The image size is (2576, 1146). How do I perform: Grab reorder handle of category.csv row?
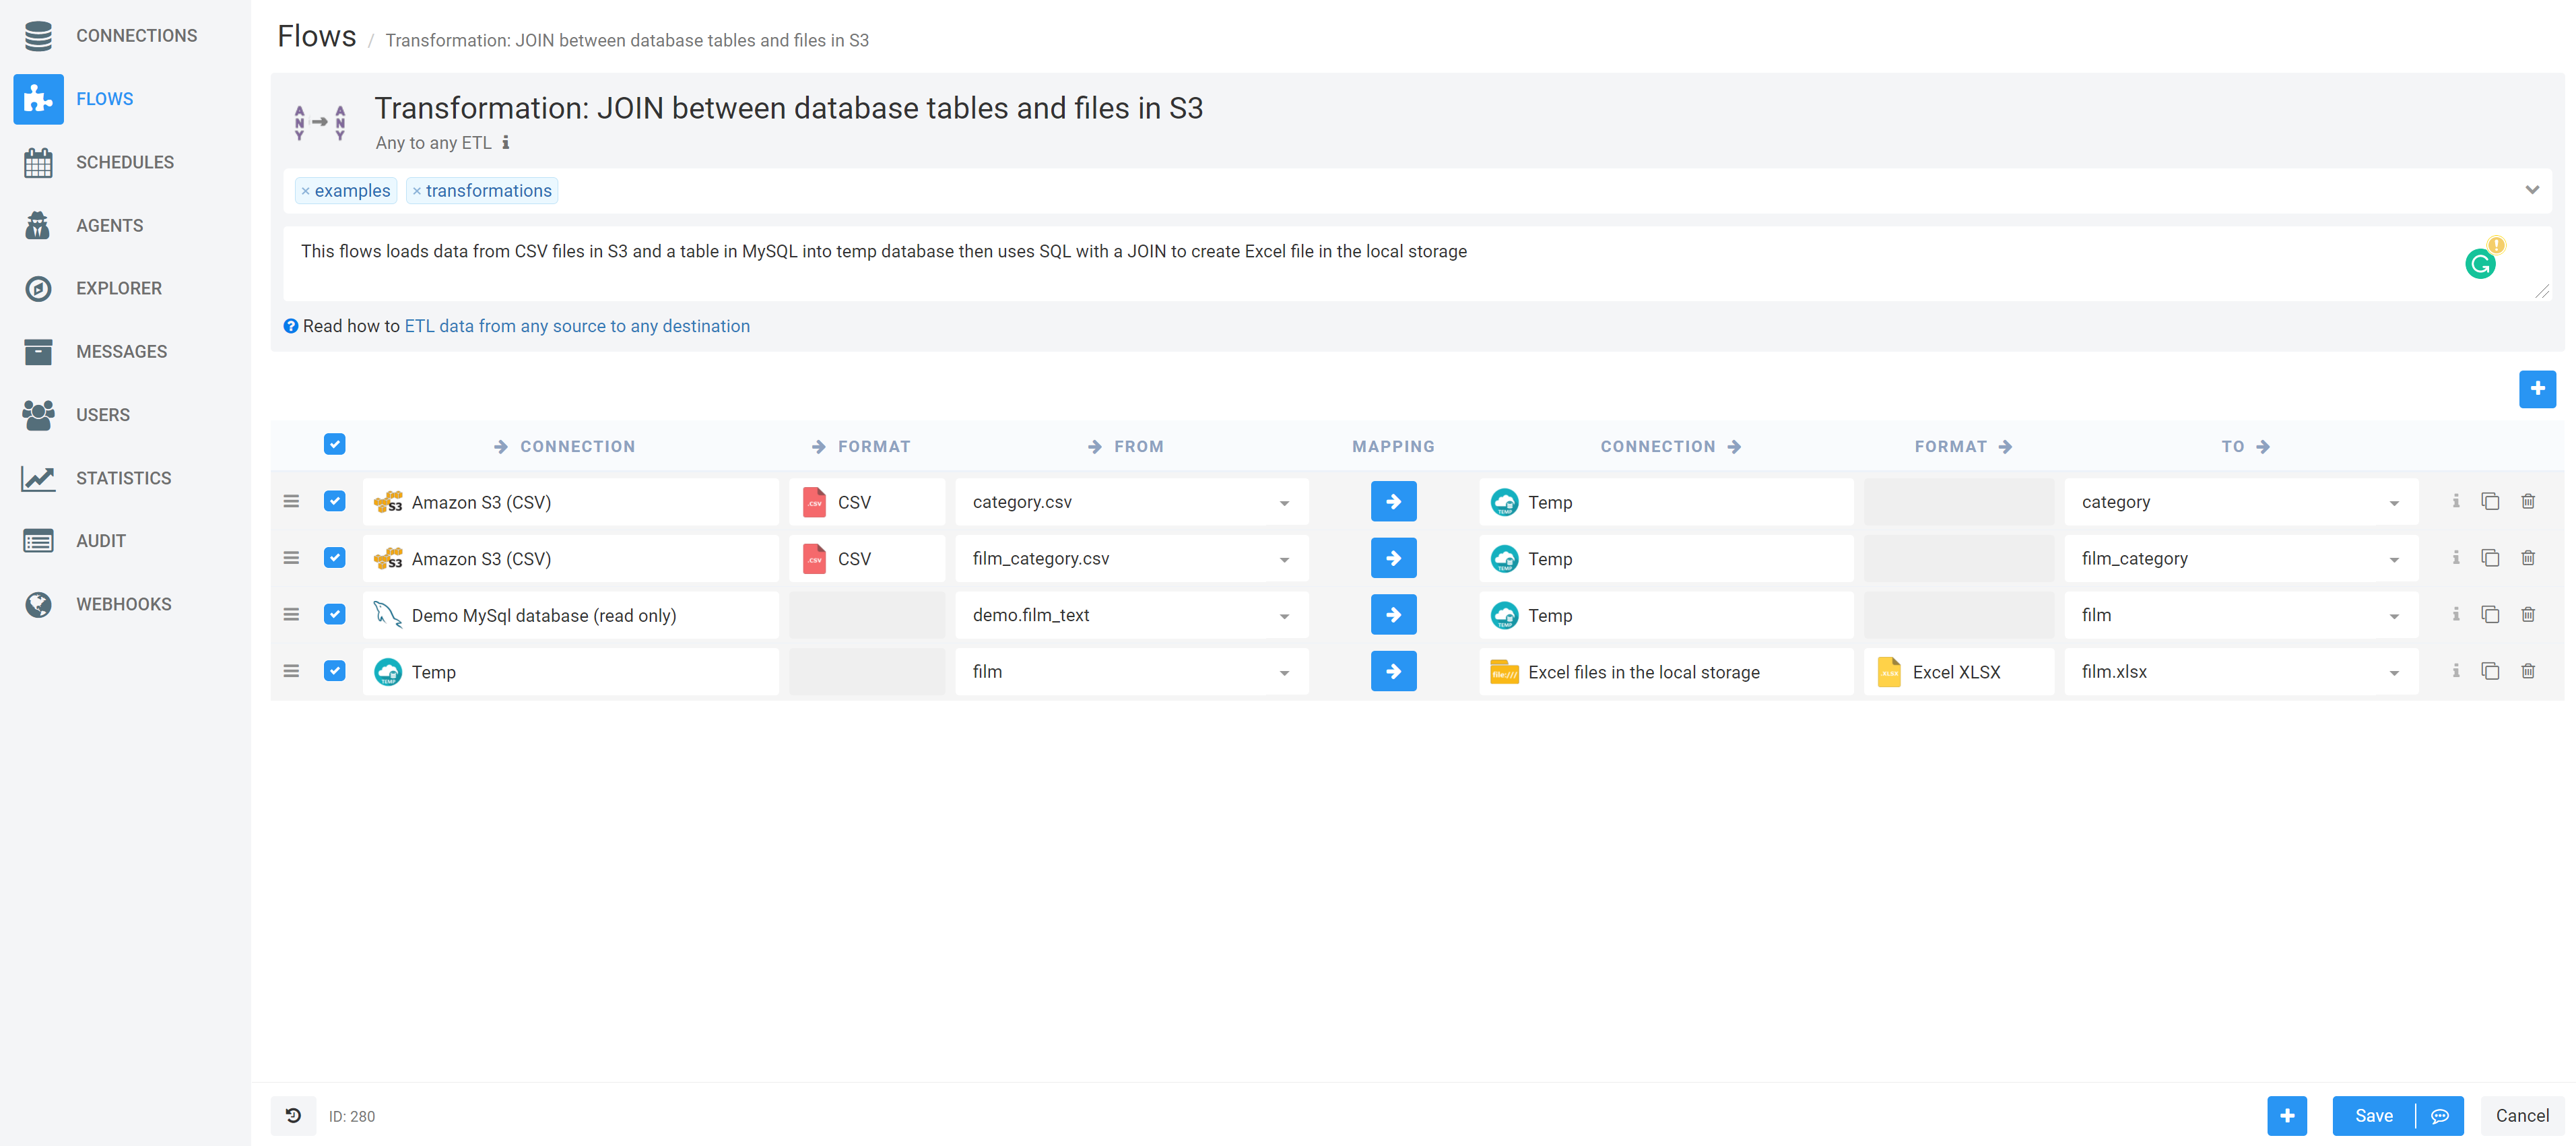tap(291, 502)
